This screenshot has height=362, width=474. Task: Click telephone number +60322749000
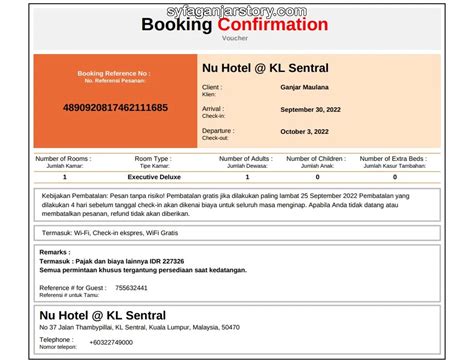pyautogui.click(x=111, y=342)
